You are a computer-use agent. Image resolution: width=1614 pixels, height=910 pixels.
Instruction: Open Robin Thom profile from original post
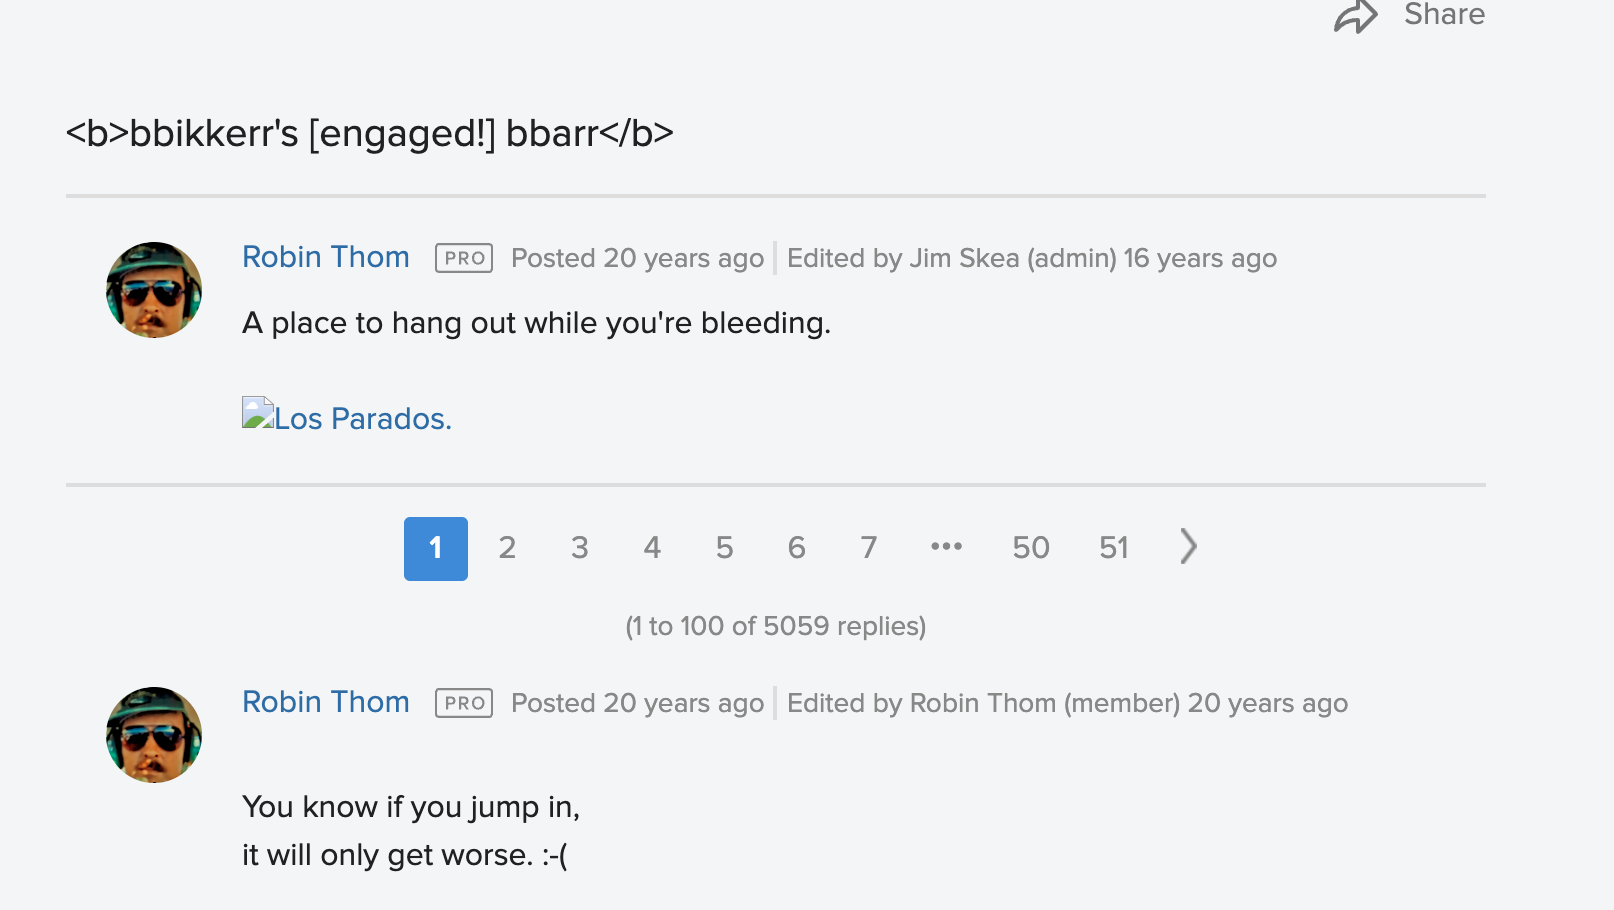click(x=326, y=257)
